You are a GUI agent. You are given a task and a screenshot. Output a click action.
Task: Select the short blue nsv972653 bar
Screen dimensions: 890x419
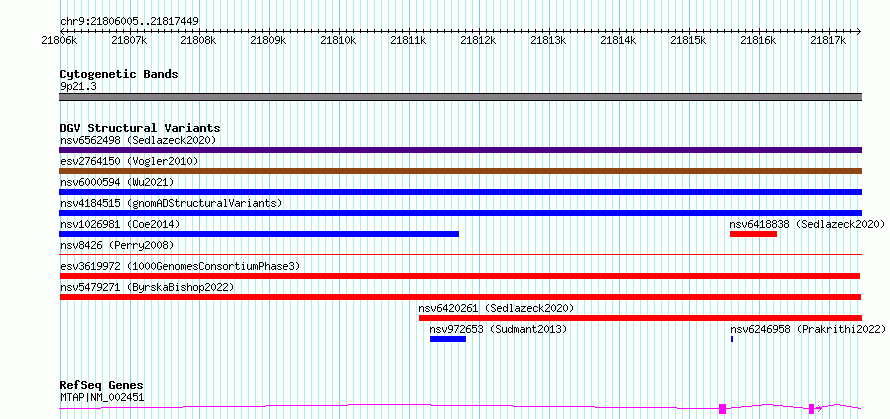[x=448, y=339]
